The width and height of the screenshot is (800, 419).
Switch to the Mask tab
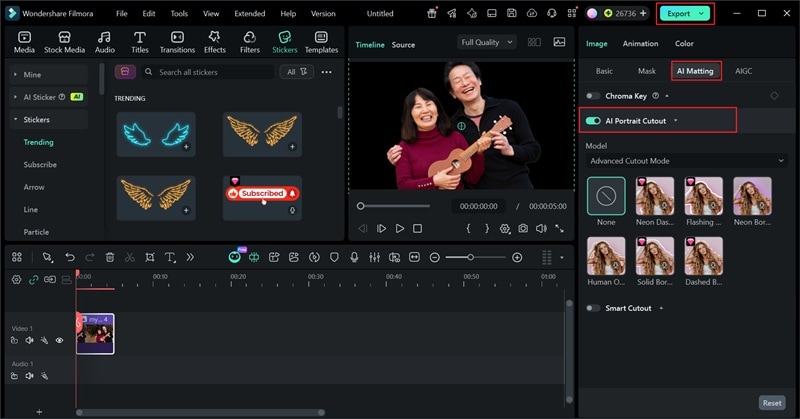pyautogui.click(x=647, y=71)
